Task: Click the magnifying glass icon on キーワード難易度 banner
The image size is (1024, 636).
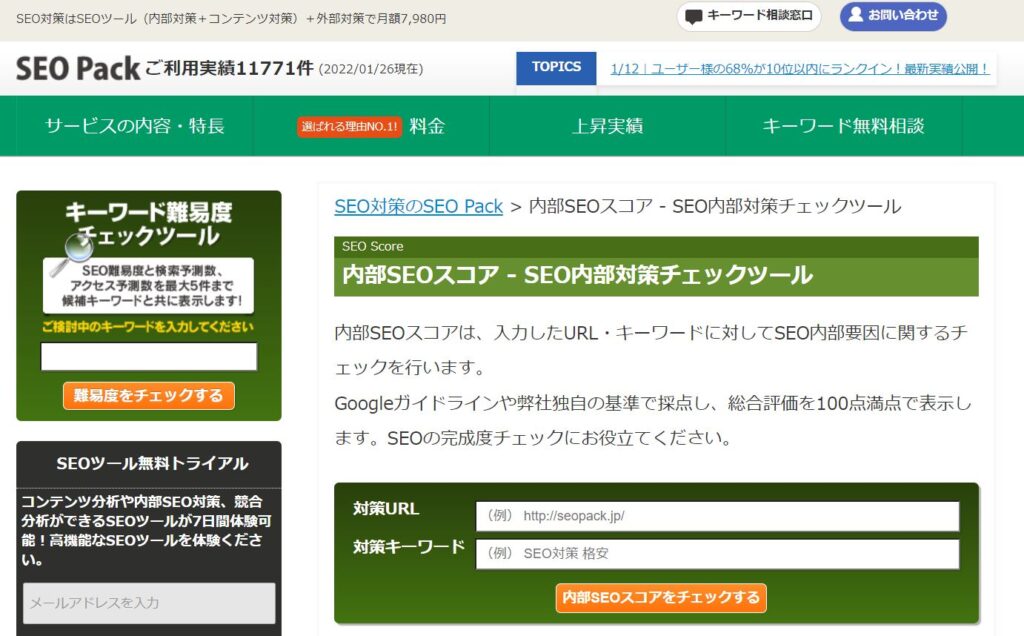Action: [71, 253]
